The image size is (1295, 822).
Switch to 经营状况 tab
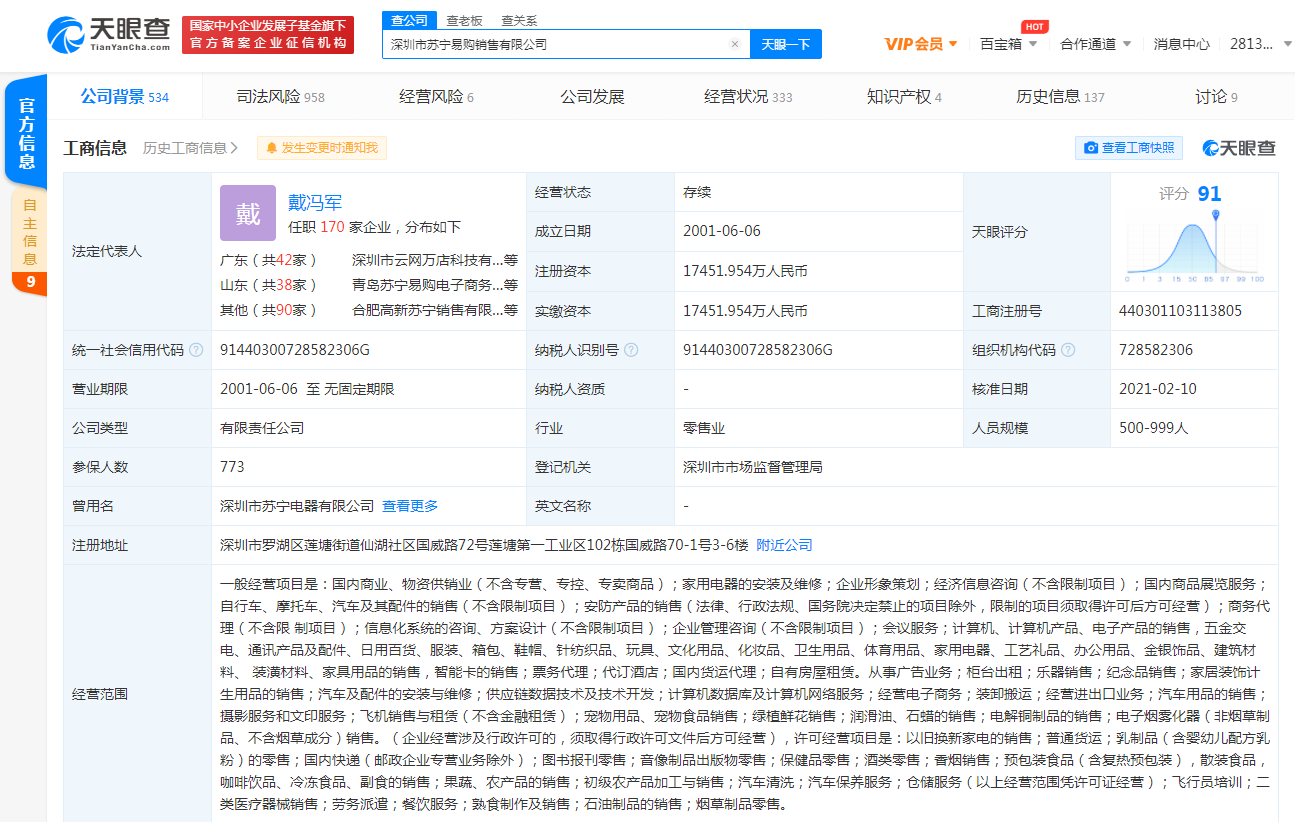point(748,97)
